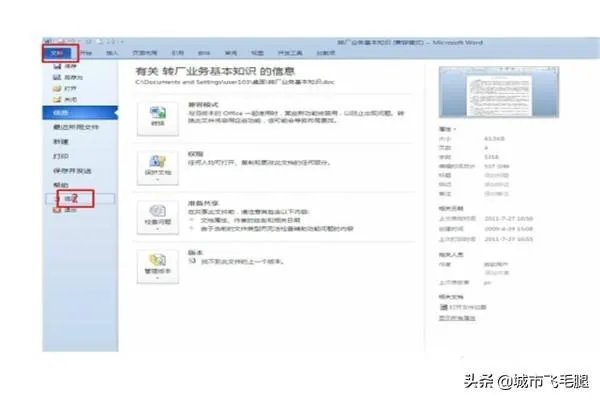
Task: Click the 相关人员 (Related People) heading
Action: click(451, 255)
